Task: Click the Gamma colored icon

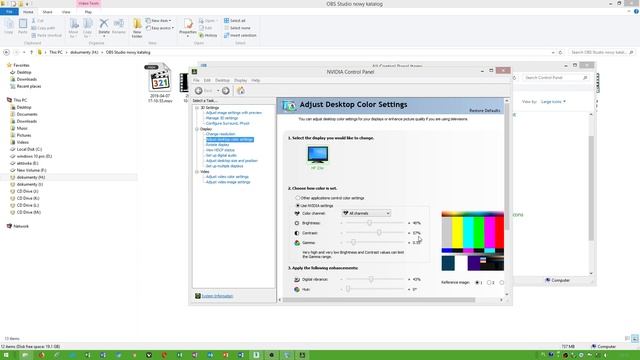Action: click(x=297, y=243)
